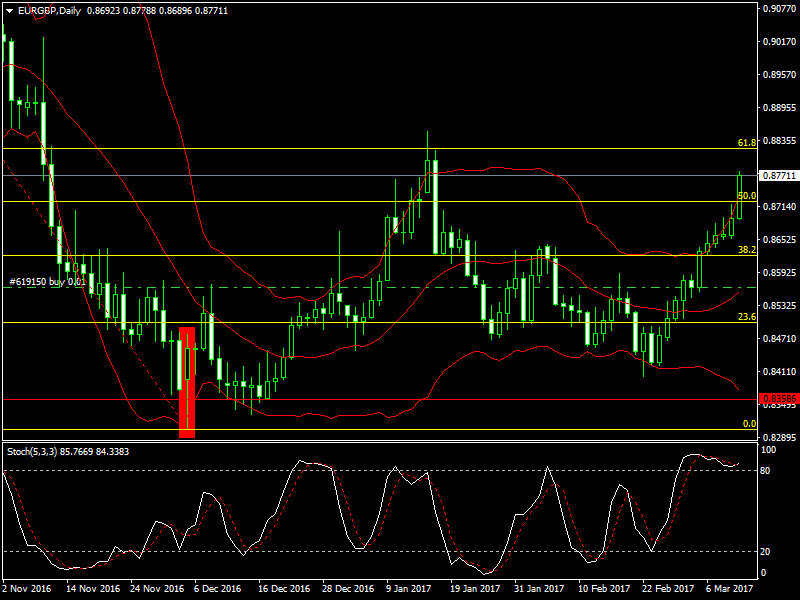Open the chart dropdown triangle beside EURGBP
Screen dimensions: 800x600
tap(10, 11)
